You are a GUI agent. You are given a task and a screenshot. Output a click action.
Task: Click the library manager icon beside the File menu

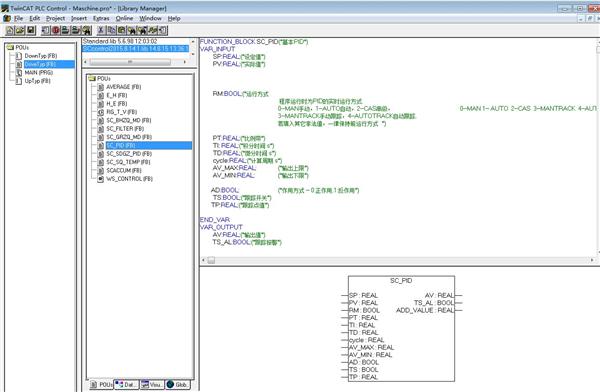[x=7, y=18]
